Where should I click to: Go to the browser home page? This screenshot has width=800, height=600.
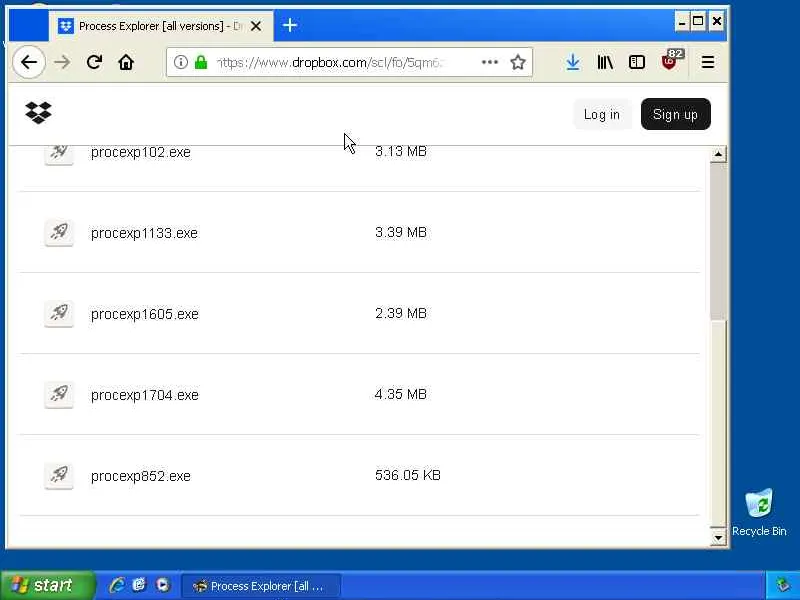(126, 62)
